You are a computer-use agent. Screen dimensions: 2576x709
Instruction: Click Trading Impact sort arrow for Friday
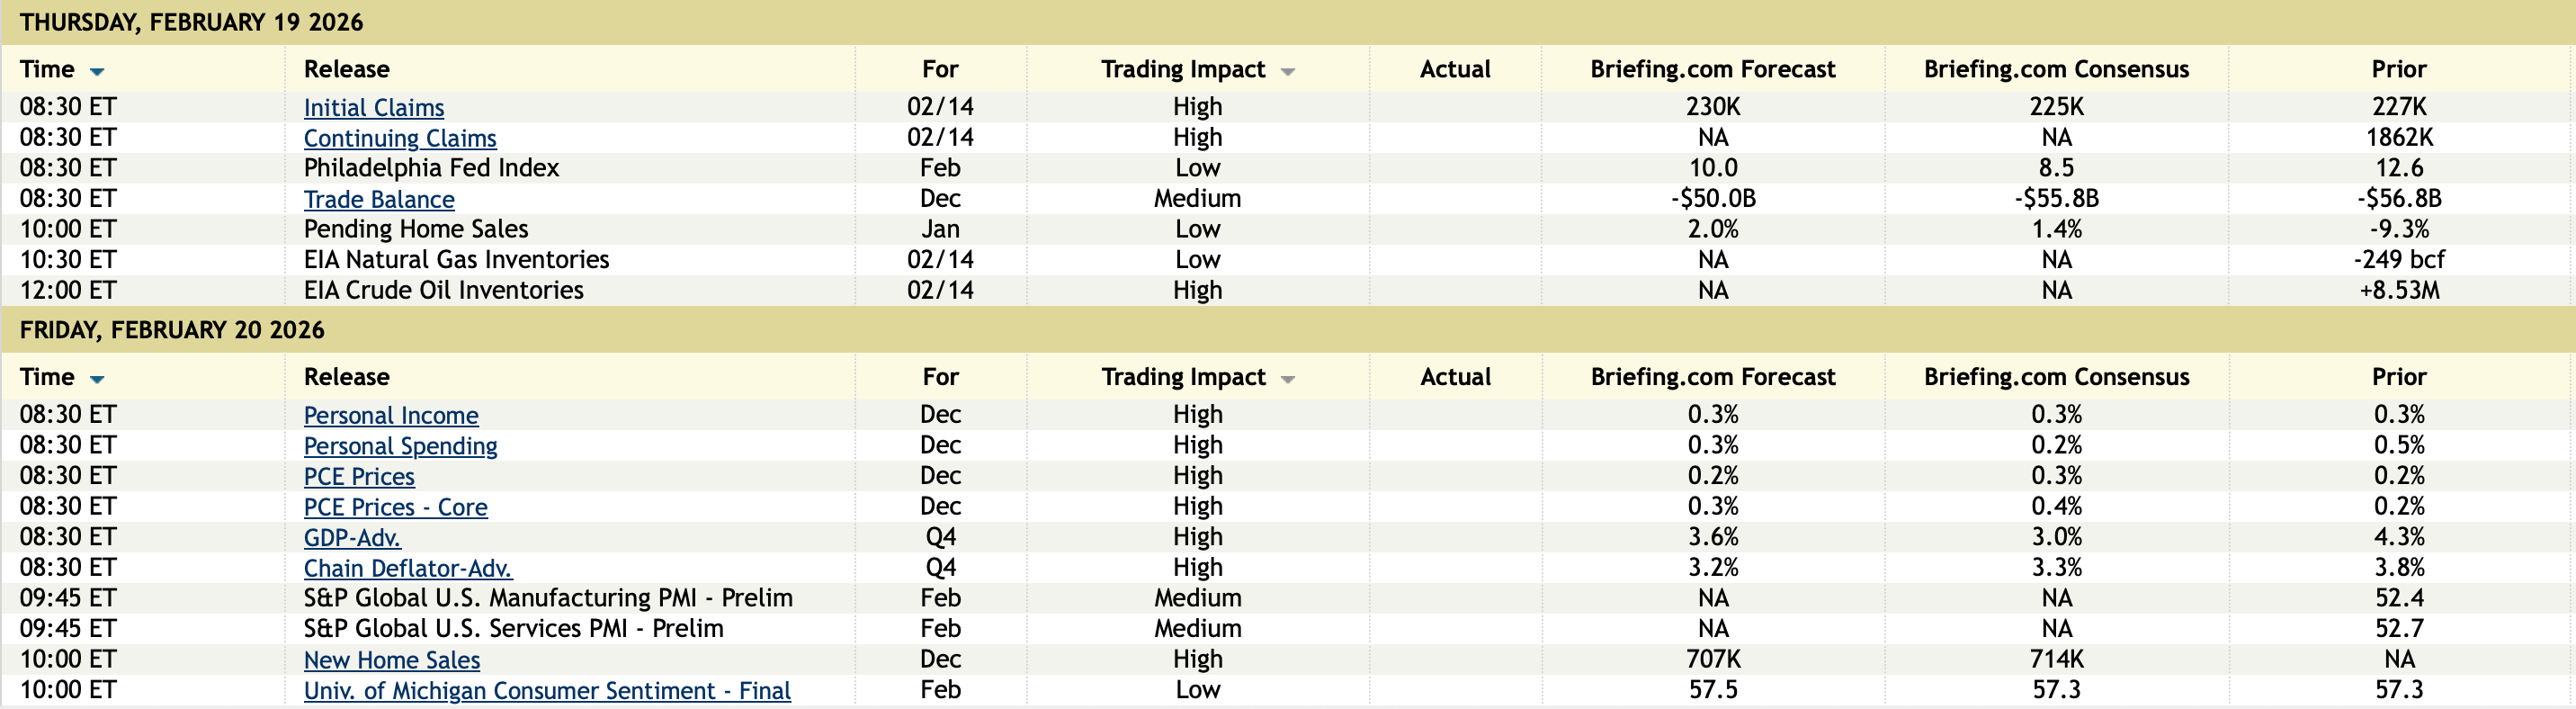1288,379
